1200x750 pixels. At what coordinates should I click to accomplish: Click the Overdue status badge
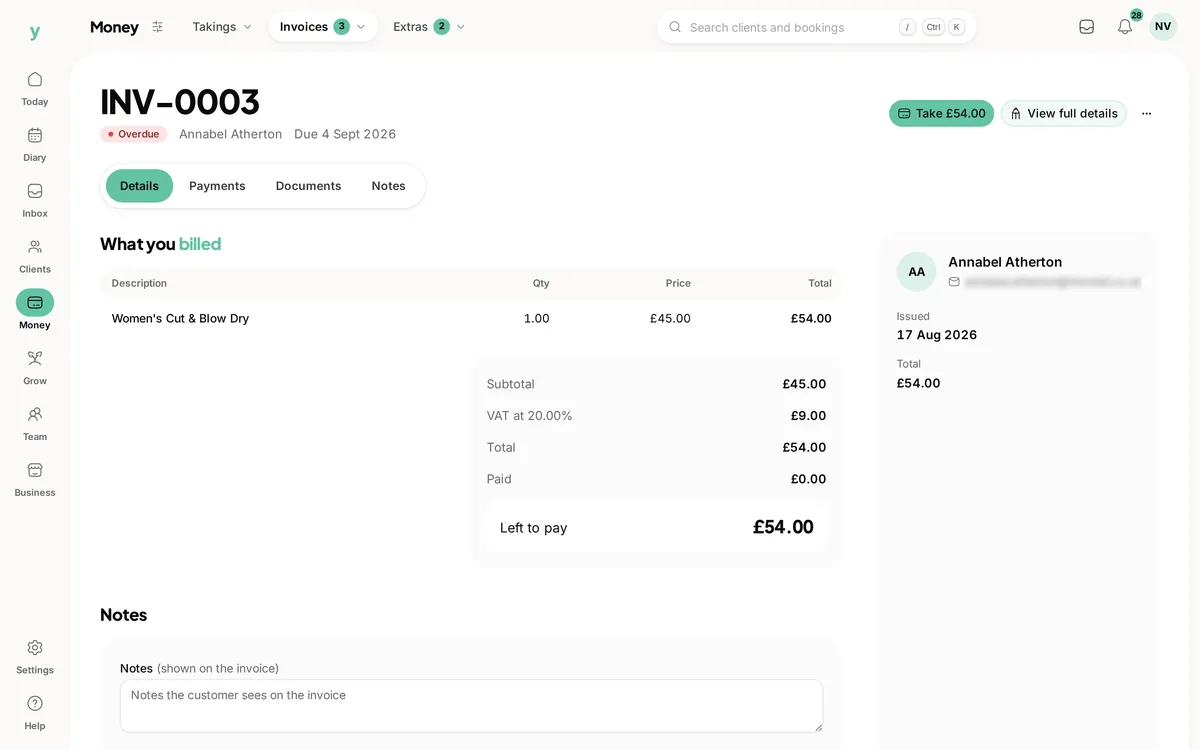click(x=133, y=134)
